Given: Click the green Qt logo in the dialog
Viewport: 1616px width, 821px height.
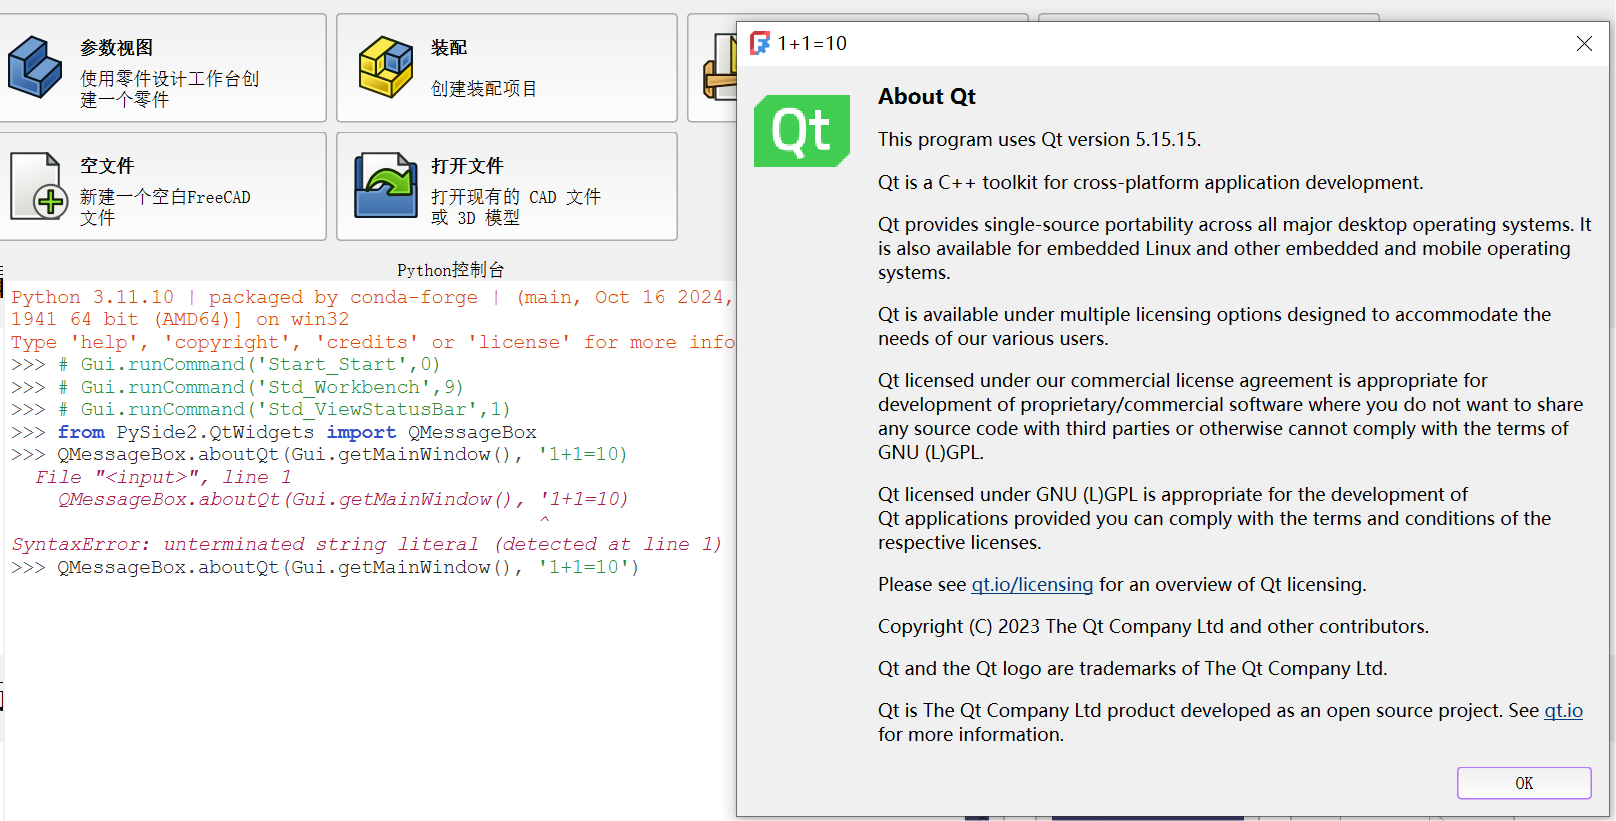Looking at the screenshot, I should click(x=802, y=131).
